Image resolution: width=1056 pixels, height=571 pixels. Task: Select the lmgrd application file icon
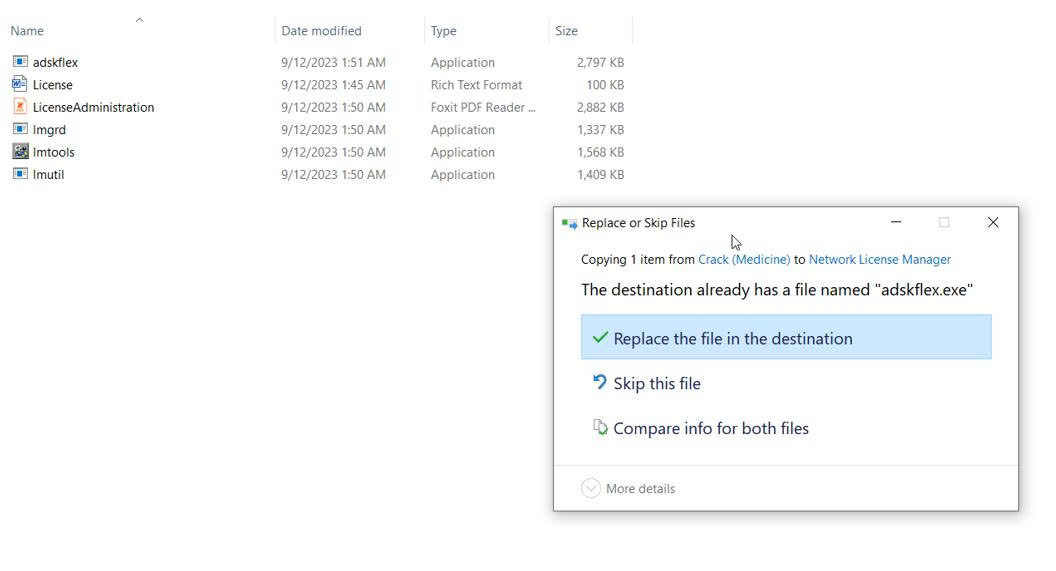20,129
